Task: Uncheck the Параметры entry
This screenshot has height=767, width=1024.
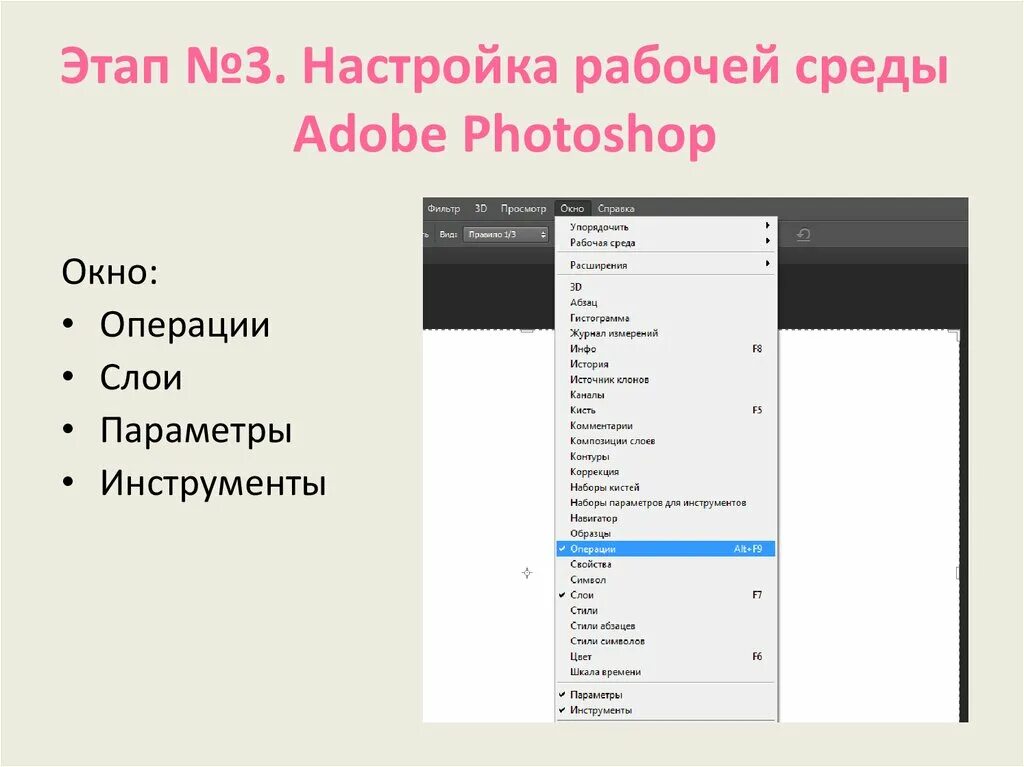Action: tap(666, 694)
